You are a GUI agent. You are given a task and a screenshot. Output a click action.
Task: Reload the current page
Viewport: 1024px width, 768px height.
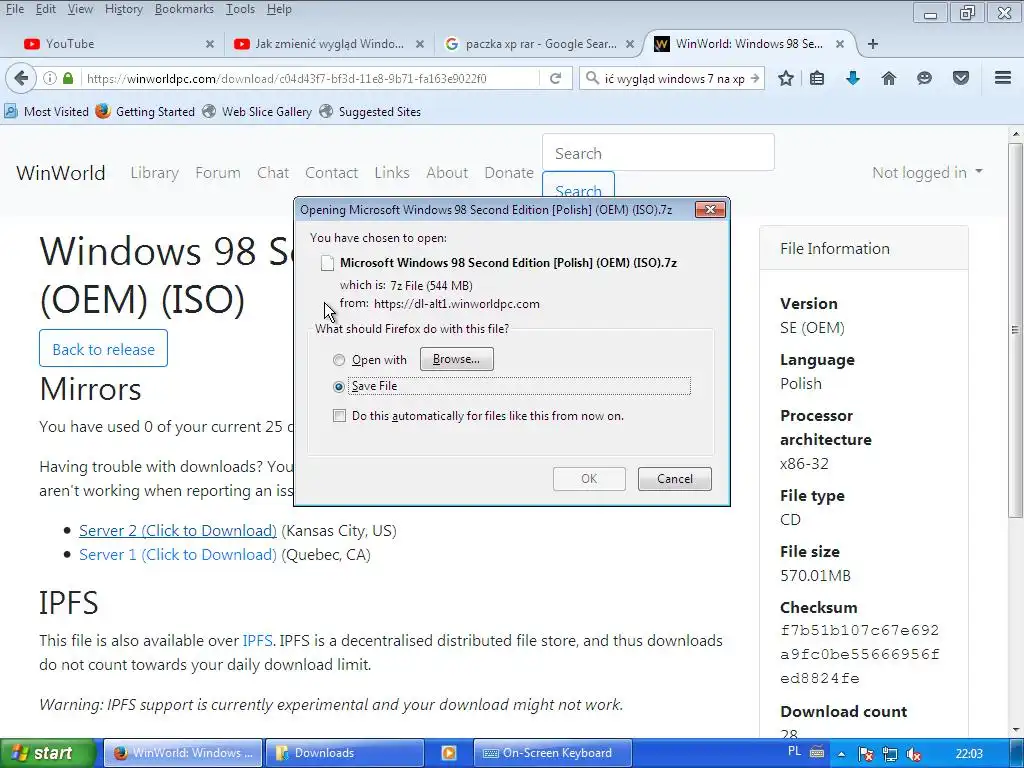[555, 78]
